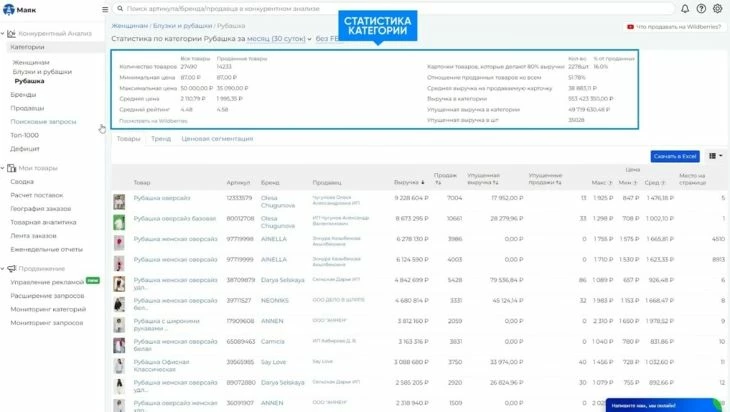Open Еженедельные отчеты
Screen dimensions: 730x412
tap(47, 249)
